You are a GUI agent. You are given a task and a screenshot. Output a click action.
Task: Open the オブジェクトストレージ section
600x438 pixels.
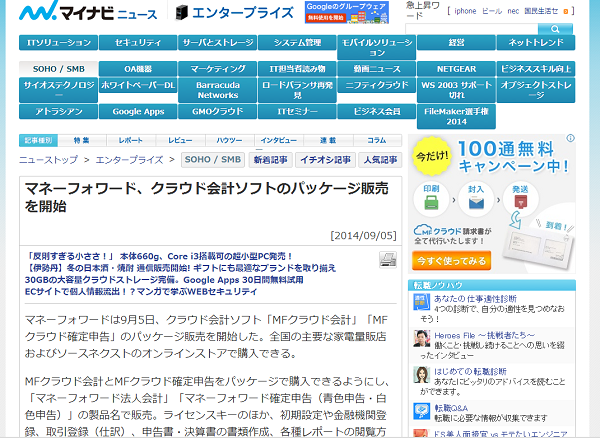(x=536, y=90)
